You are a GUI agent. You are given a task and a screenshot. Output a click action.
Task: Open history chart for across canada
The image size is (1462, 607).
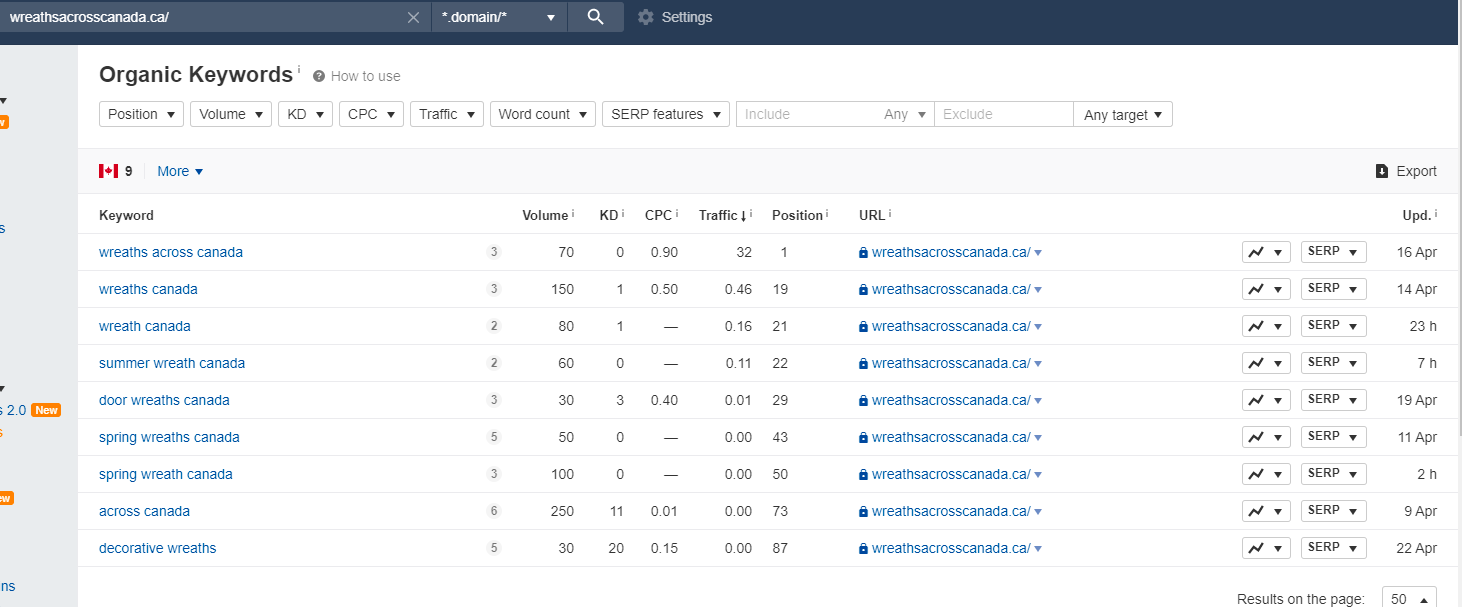pyautogui.click(x=1266, y=511)
